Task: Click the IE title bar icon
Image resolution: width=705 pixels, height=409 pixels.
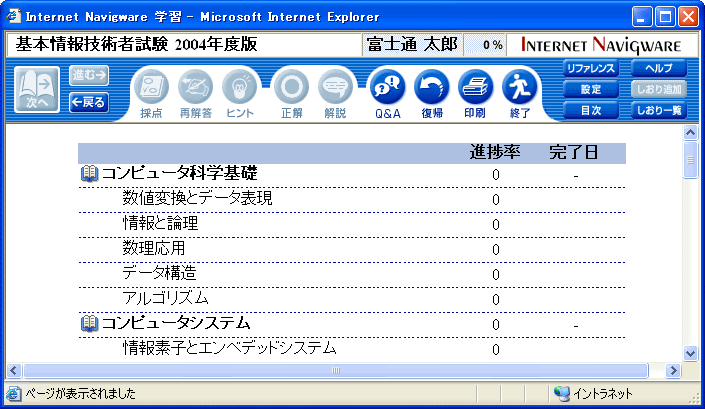Action: coord(13,17)
